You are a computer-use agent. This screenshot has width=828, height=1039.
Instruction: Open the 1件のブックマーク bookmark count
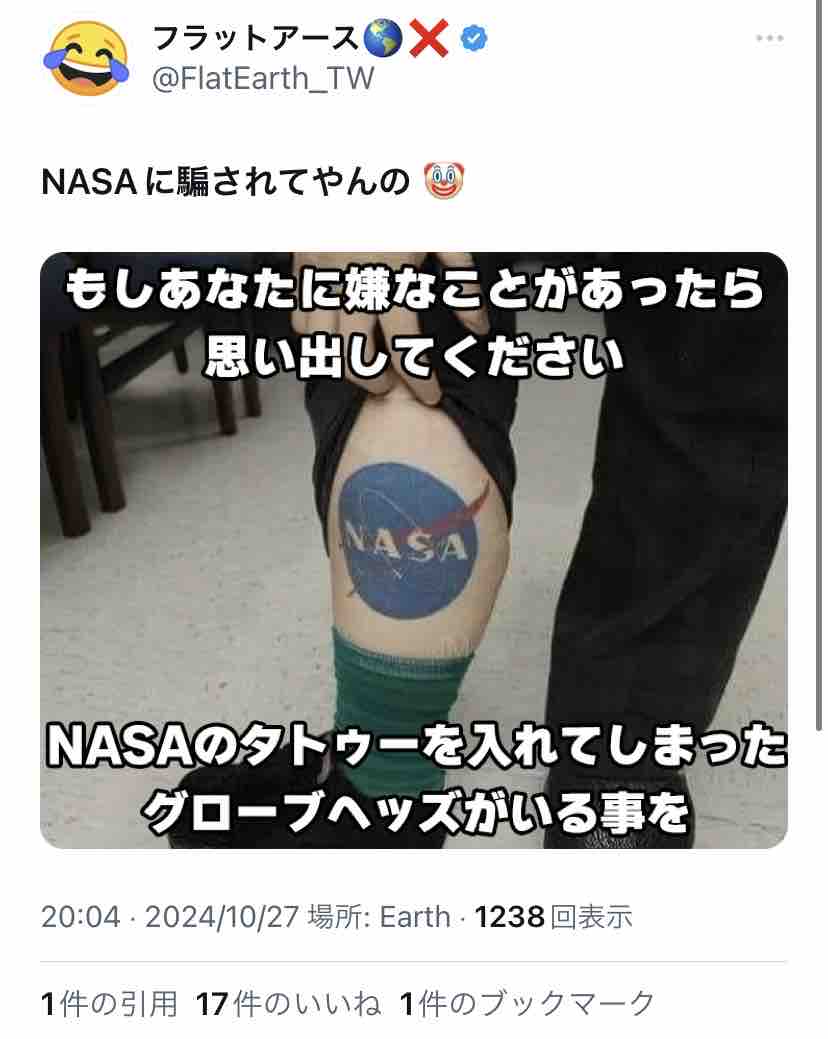(527, 1004)
